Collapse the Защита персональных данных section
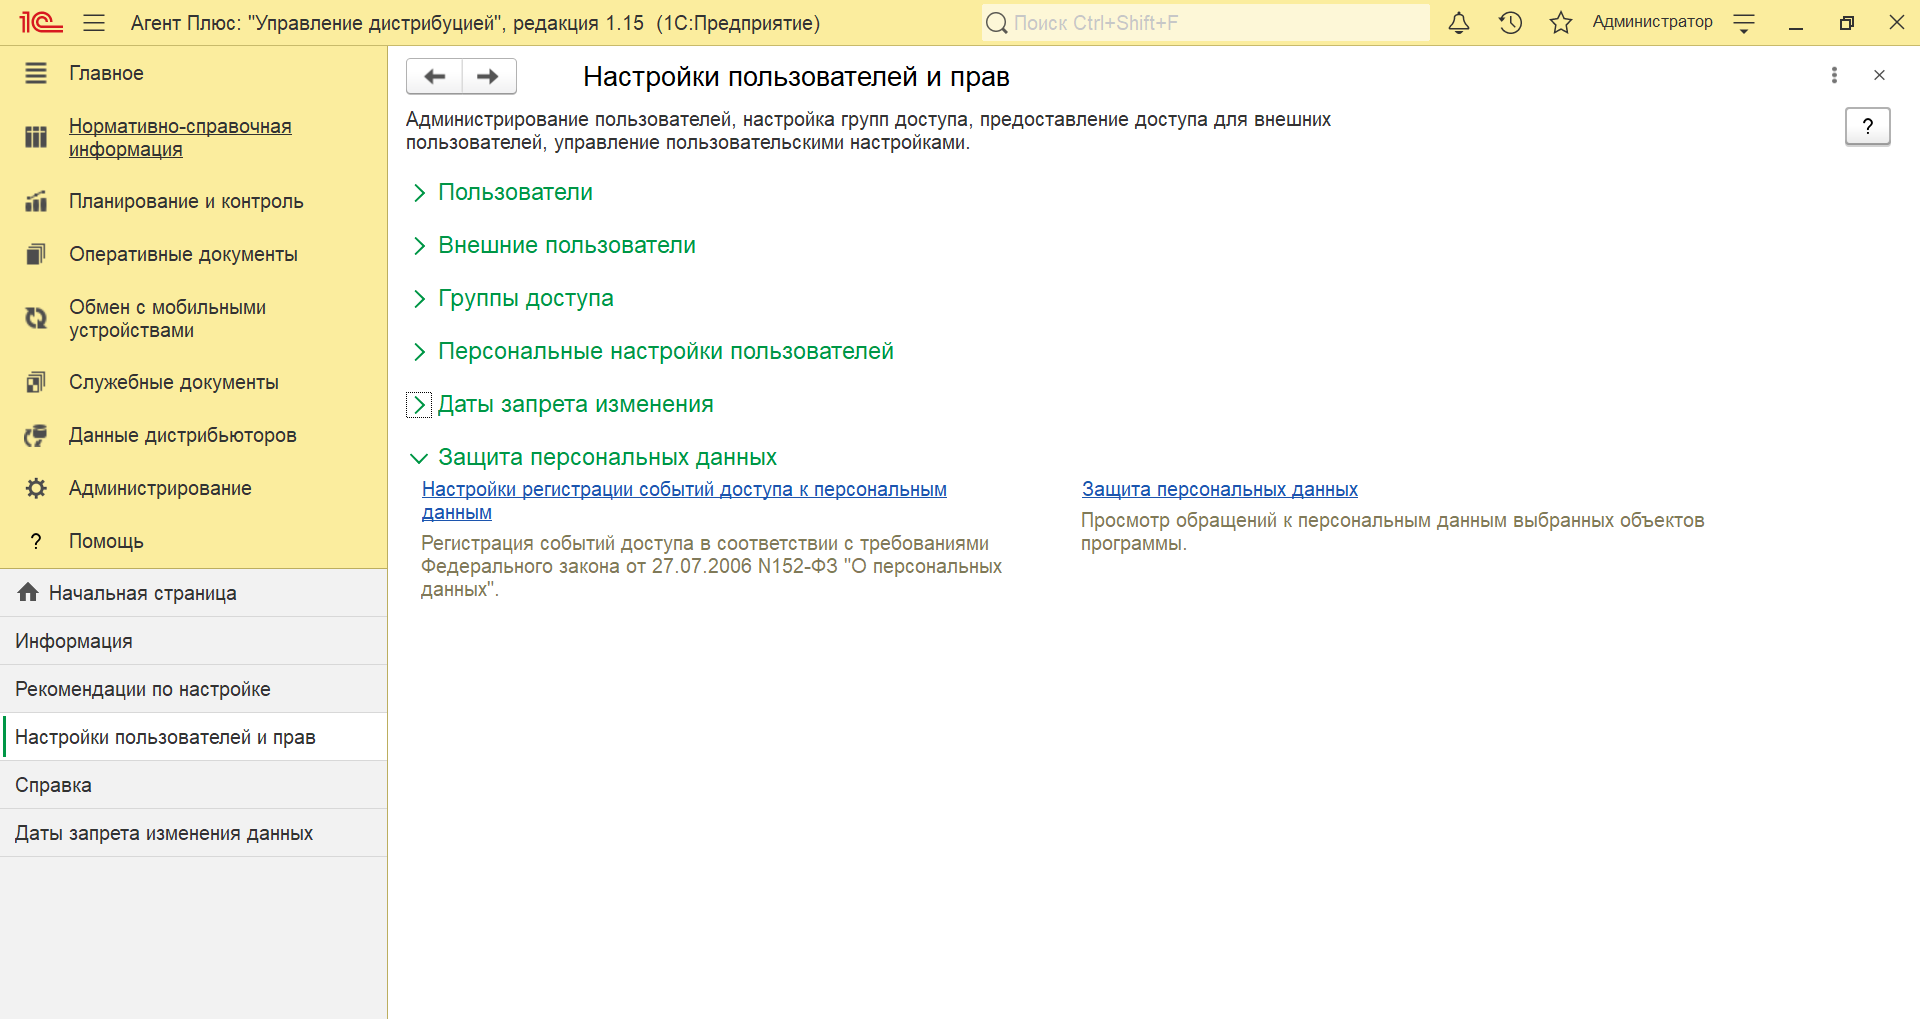Screen dimensions: 1920x1019 606,457
